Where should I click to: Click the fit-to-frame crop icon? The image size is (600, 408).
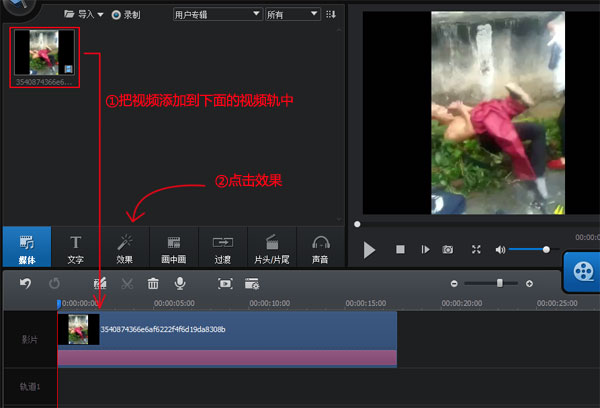click(x=225, y=284)
